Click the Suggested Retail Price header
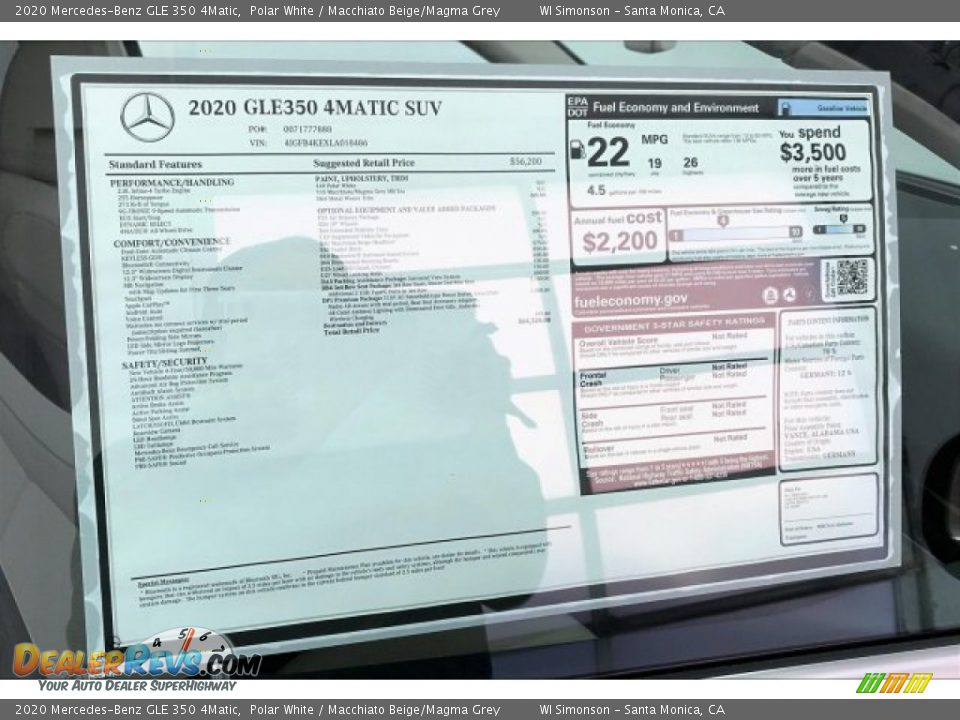The image size is (960, 720). click(364, 163)
